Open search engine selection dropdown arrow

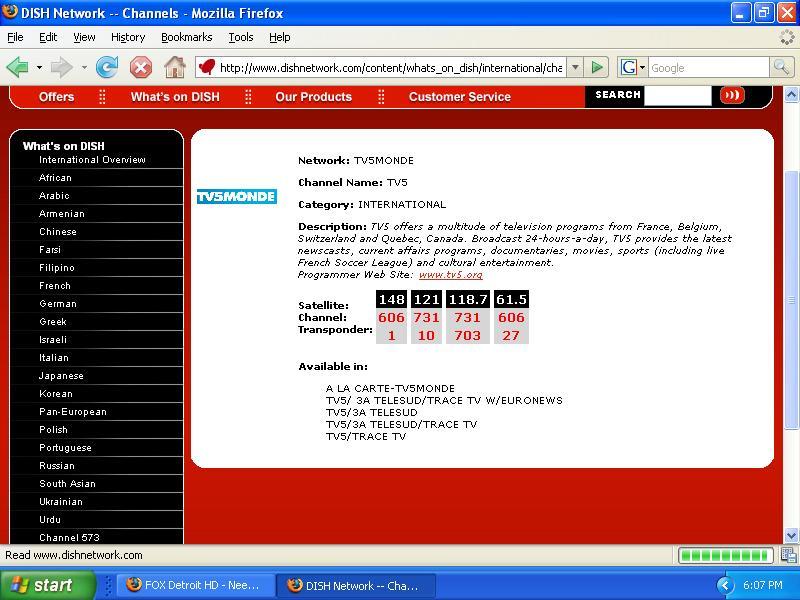click(x=642, y=67)
